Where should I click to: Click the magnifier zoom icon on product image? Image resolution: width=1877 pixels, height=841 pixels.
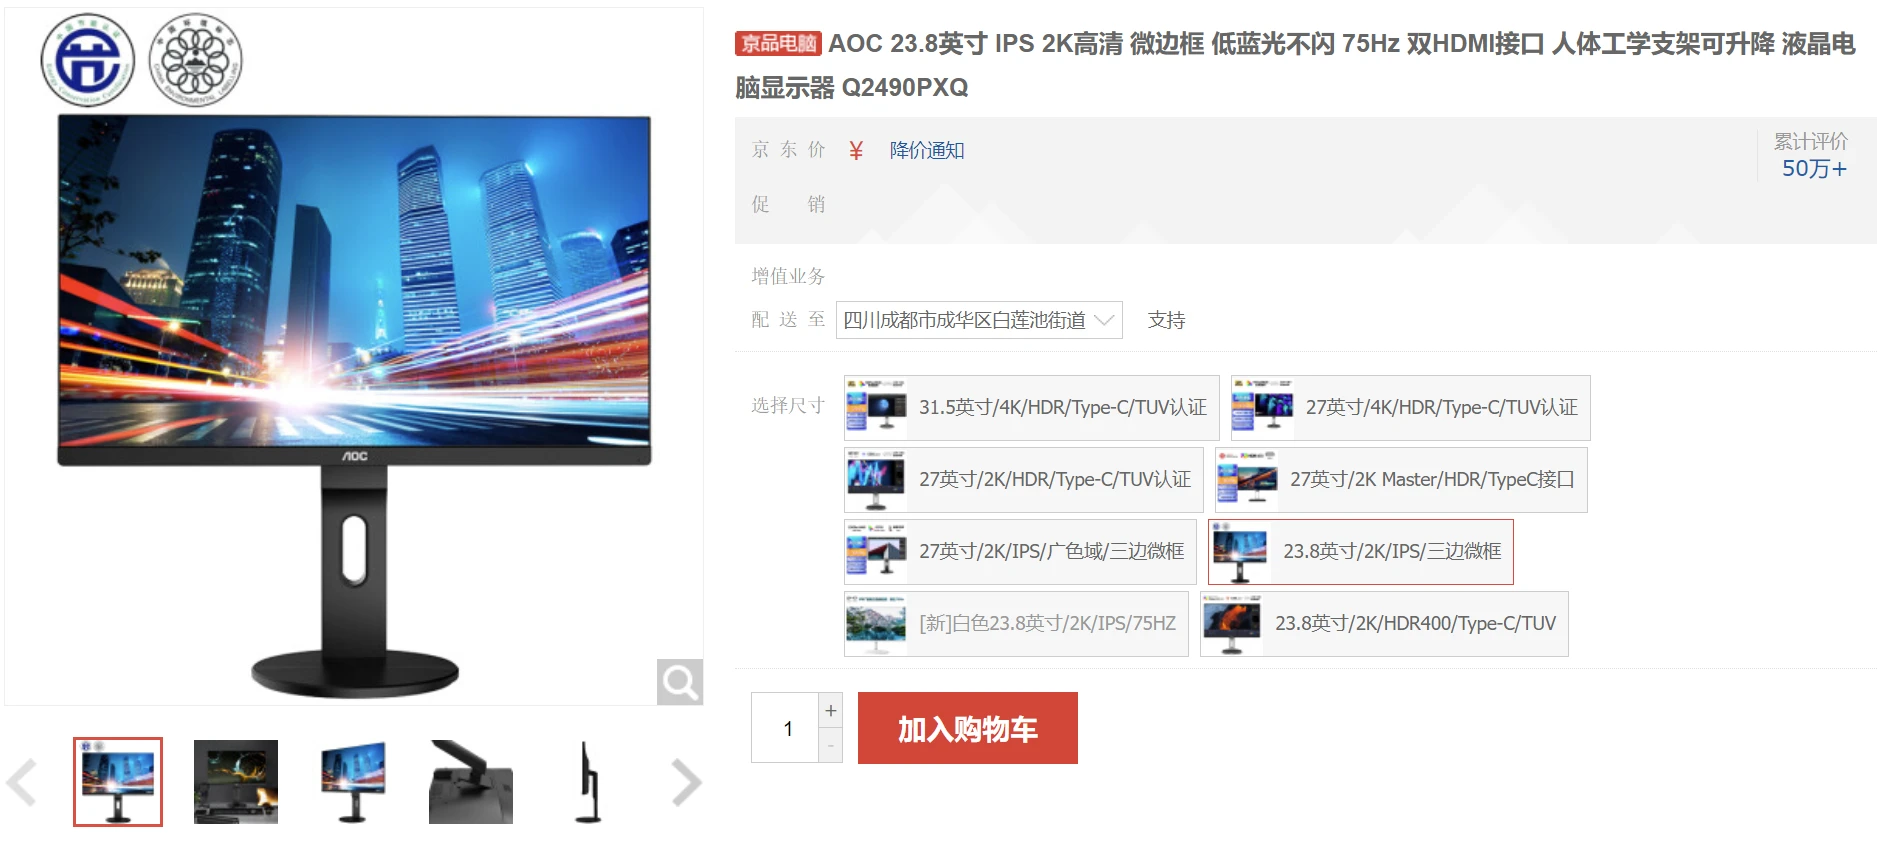coord(680,682)
